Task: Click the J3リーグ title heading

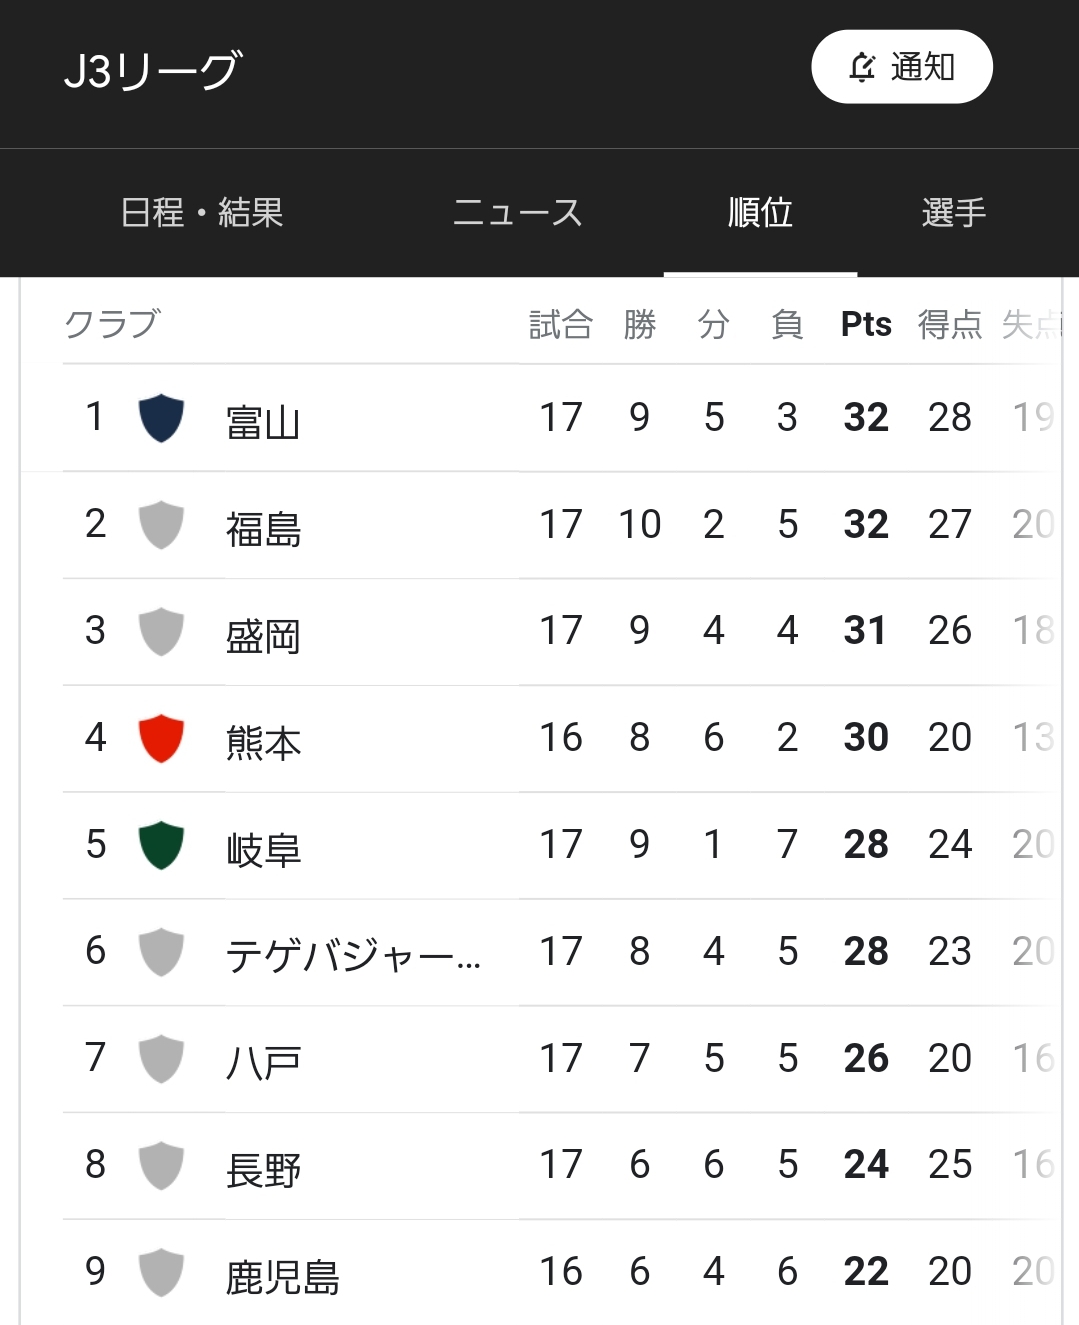Action: (152, 70)
